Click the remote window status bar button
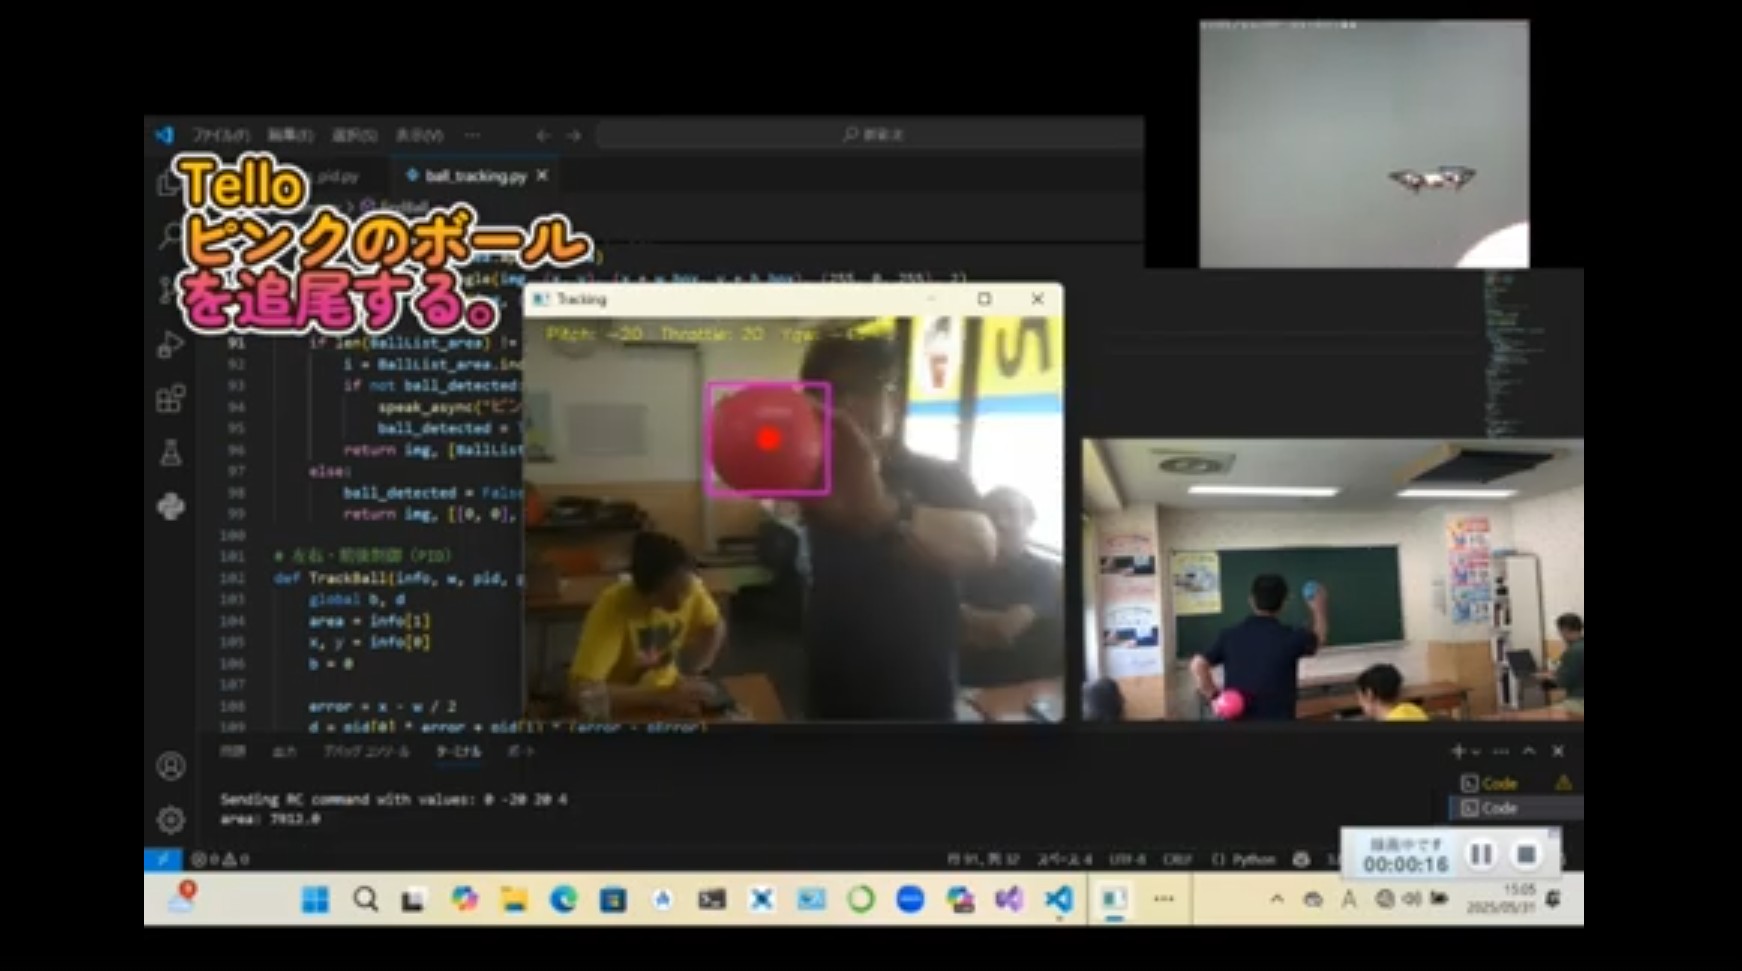The width and height of the screenshot is (1742, 971). 163,859
